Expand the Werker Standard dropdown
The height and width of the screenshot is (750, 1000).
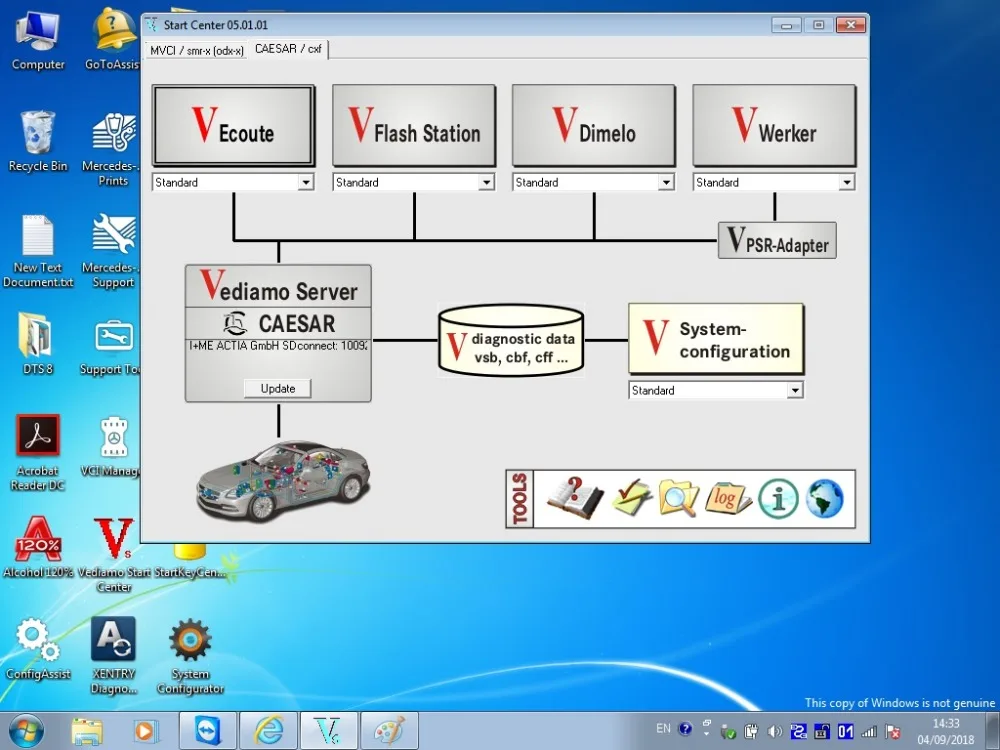[x=846, y=182]
